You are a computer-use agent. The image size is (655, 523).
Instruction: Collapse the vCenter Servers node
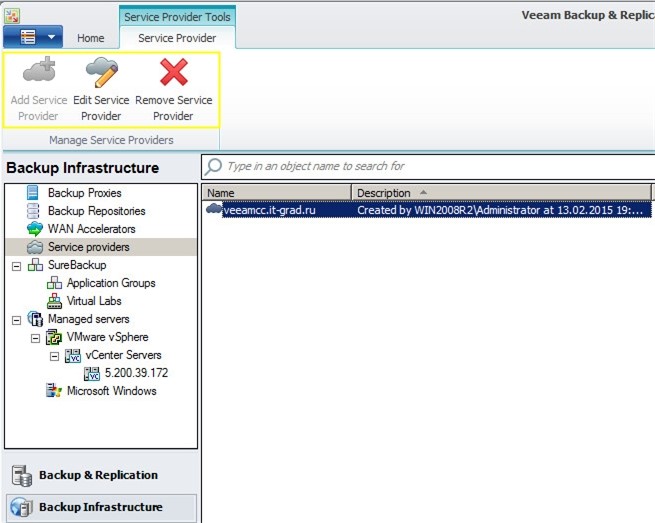pyautogui.click(x=54, y=356)
